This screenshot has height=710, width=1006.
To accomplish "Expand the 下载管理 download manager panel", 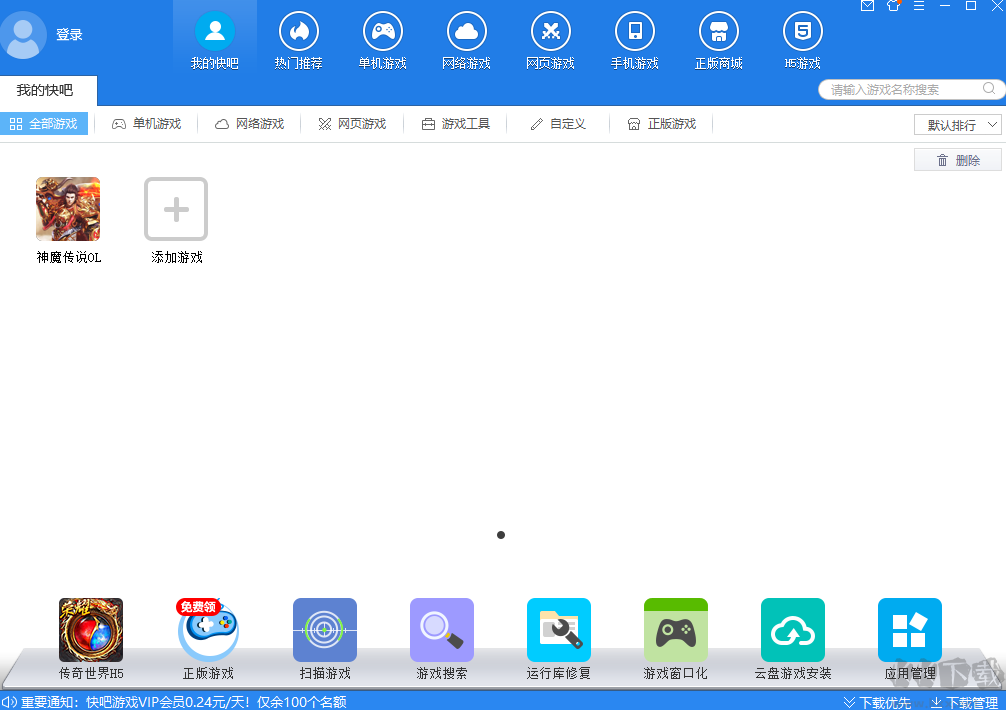I will tap(968, 702).
